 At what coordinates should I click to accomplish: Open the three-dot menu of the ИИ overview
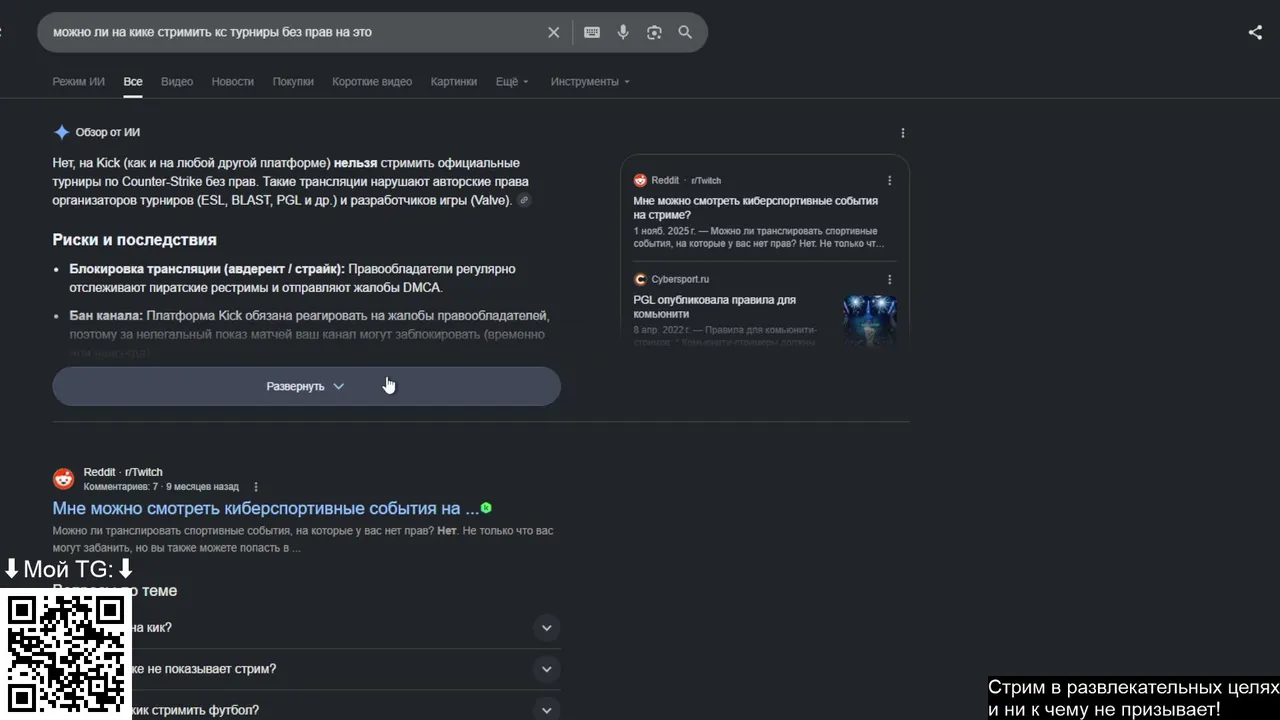click(903, 133)
